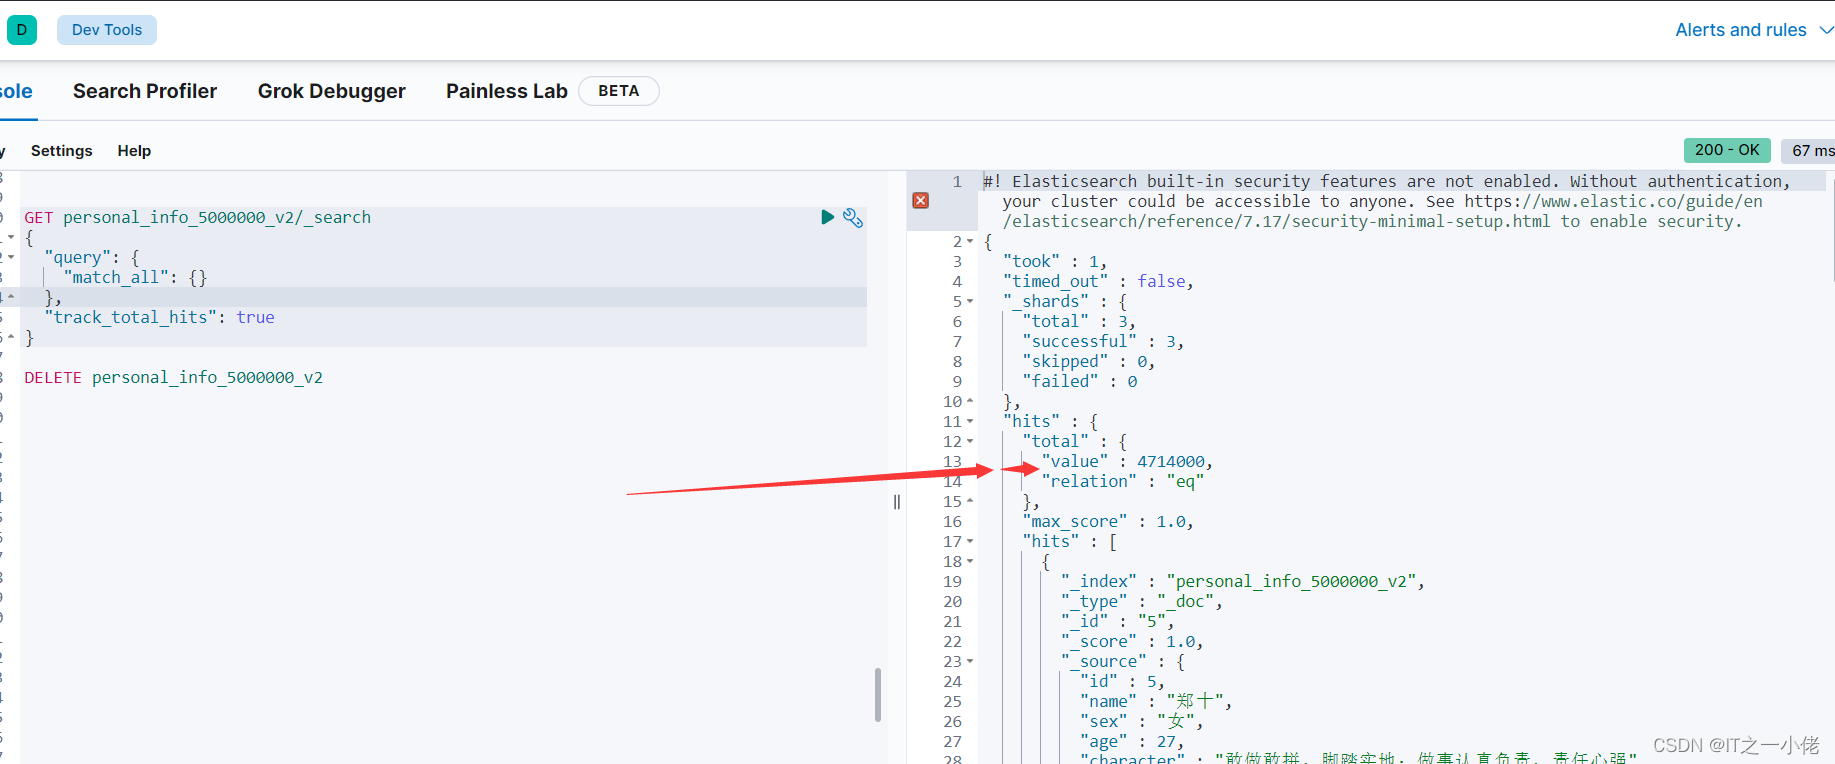This screenshot has width=1835, height=764.
Task: Open the wrench request options icon
Action: click(853, 218)
